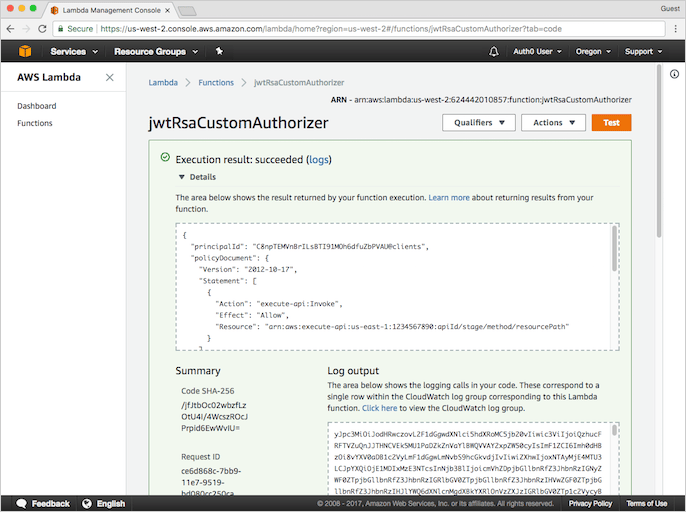Close the Lambda Management Console tab
The image size is (686, 512).
click(167, 10)
